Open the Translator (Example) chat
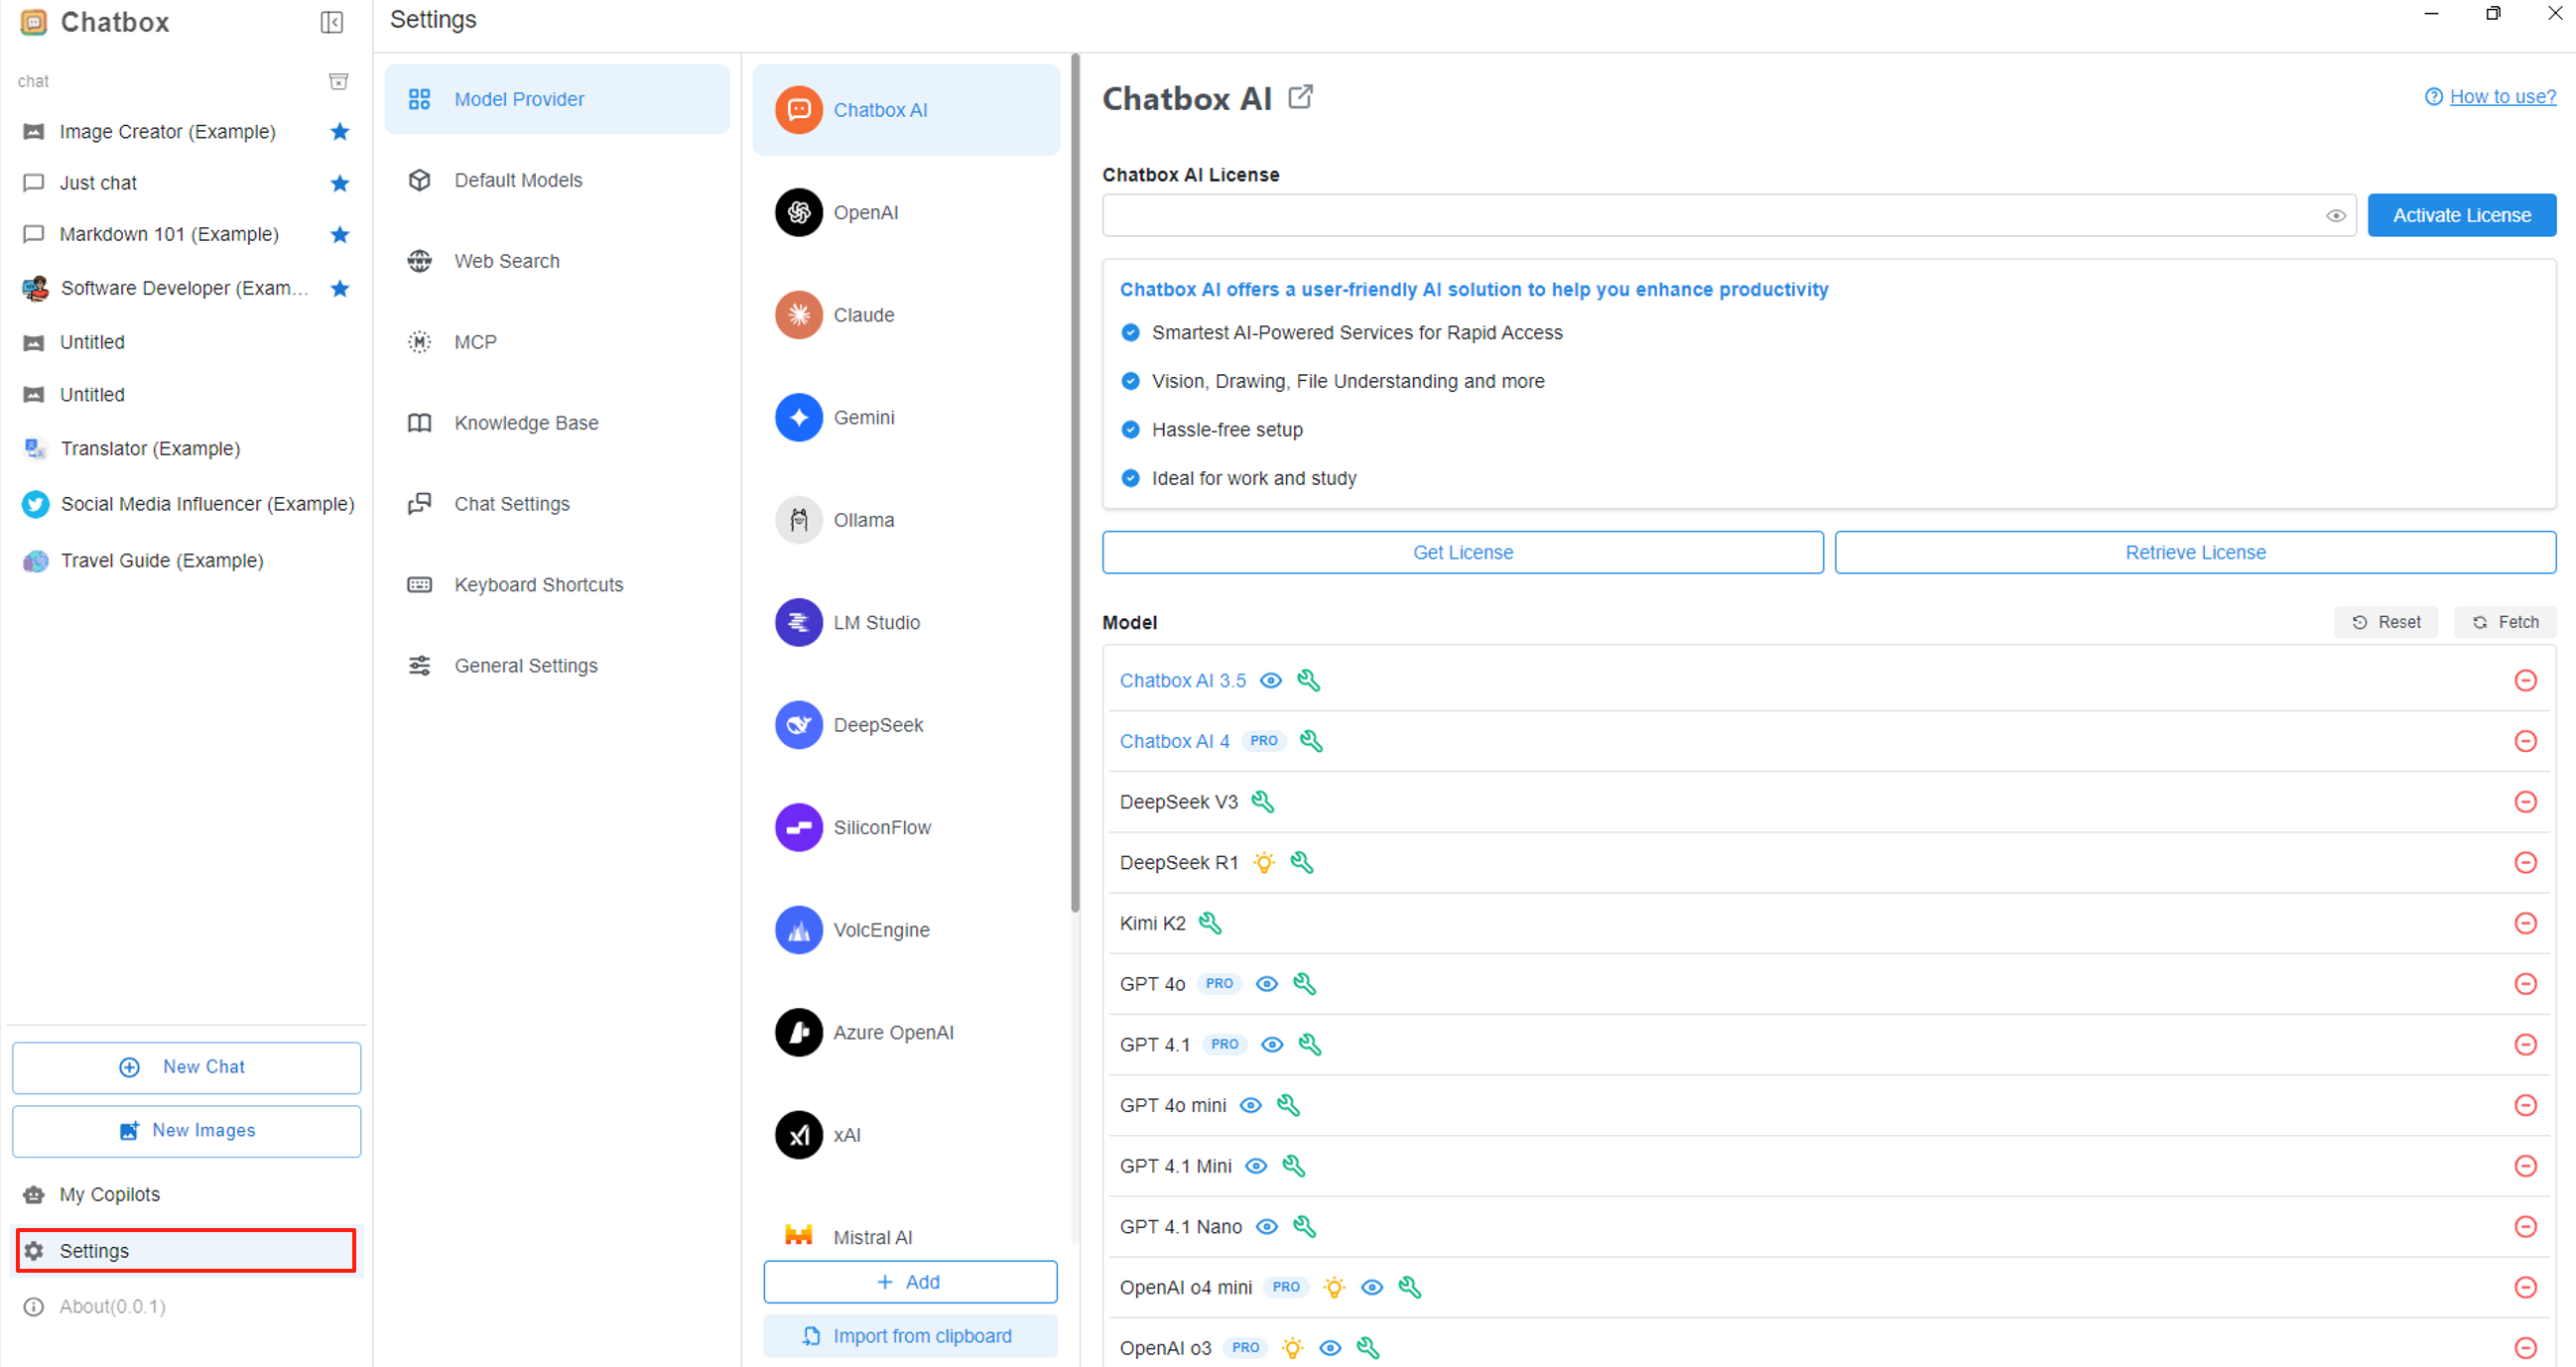Viewport: 2576px width, 1367px height. (186, 448)
